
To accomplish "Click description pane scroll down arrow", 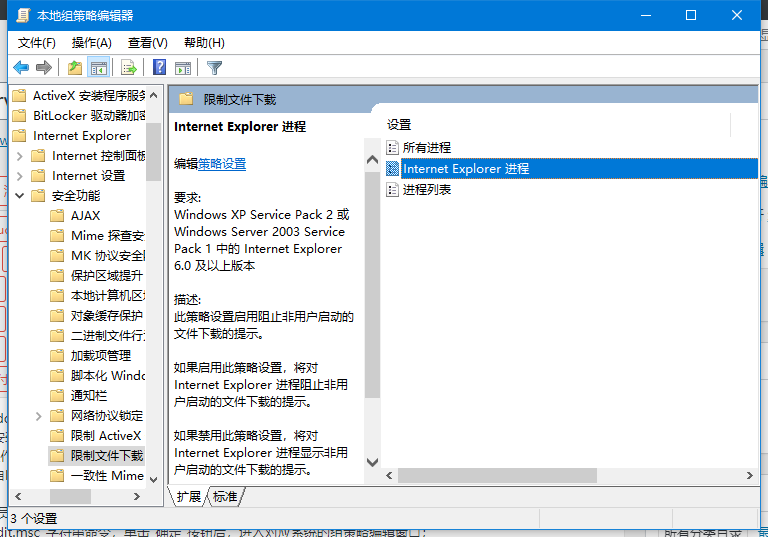I will 372,462.
